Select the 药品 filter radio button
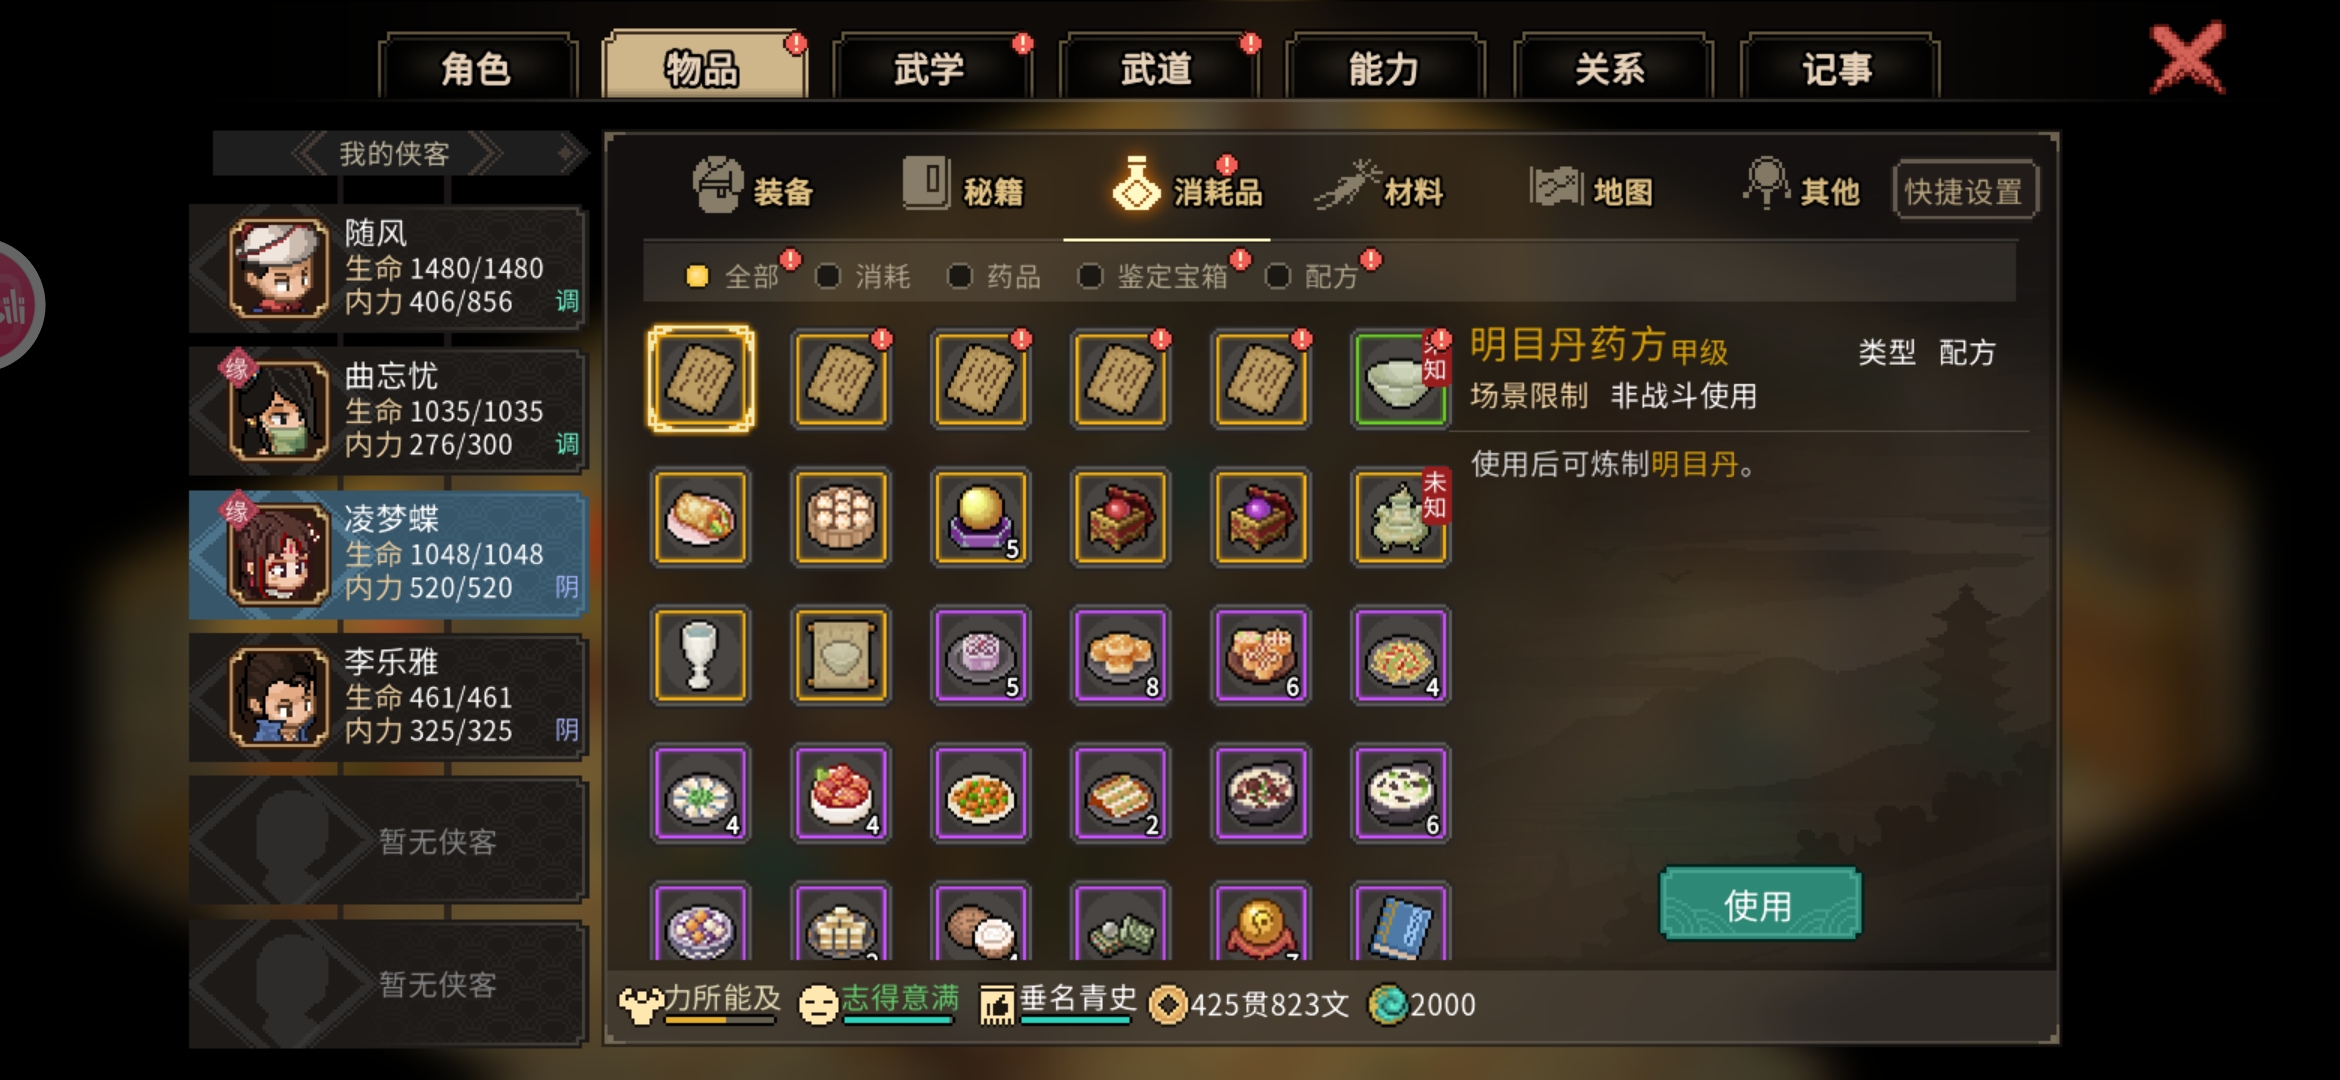Viewport: 2340px width, 1080px height. point(961,276)
